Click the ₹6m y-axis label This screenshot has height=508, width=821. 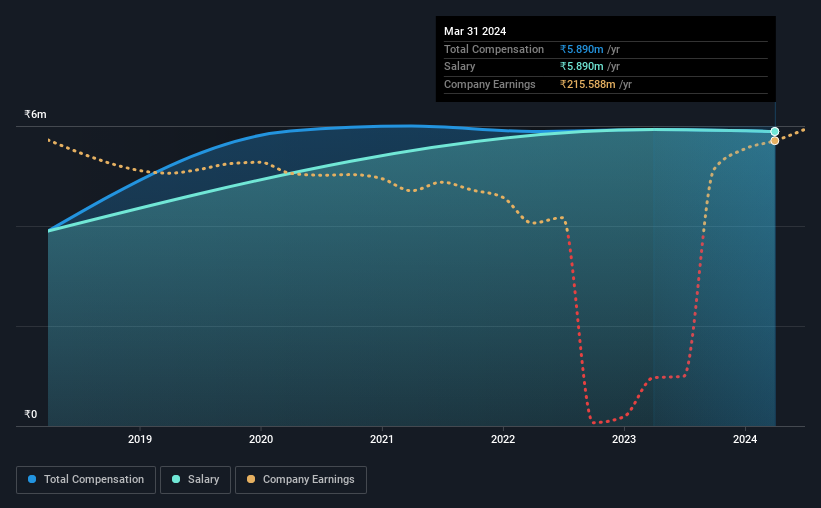[x=35, y=114]
